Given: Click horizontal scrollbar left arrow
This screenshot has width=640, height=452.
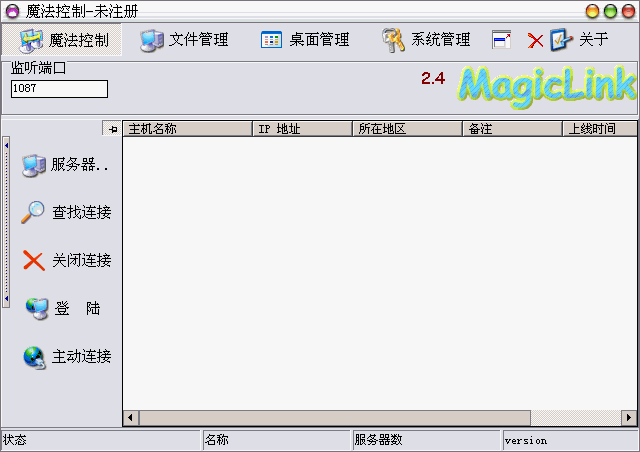Looking at the screenshot, I should pyautogui.click(x=131, y=418).
